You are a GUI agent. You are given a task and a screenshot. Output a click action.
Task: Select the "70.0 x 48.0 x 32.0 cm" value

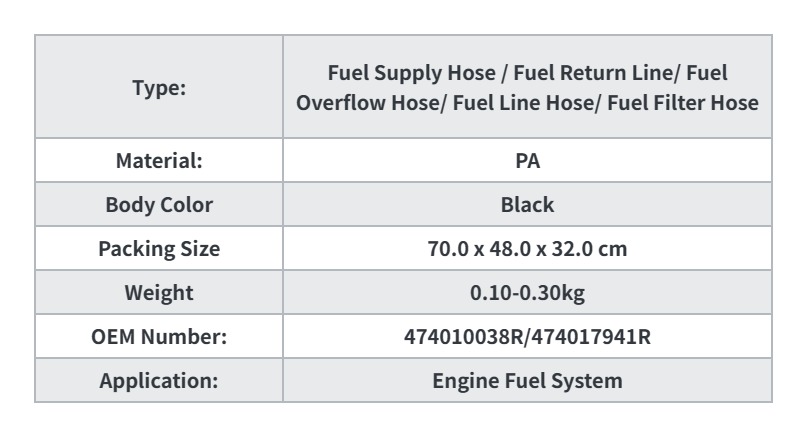pyautogui.click(x=527, y=249)
